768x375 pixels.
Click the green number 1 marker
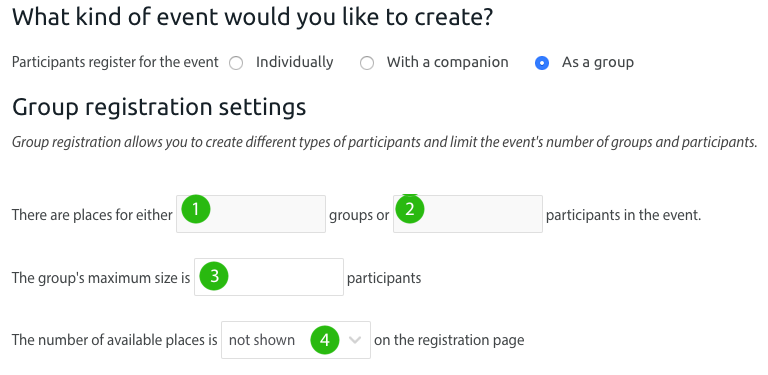196,210
